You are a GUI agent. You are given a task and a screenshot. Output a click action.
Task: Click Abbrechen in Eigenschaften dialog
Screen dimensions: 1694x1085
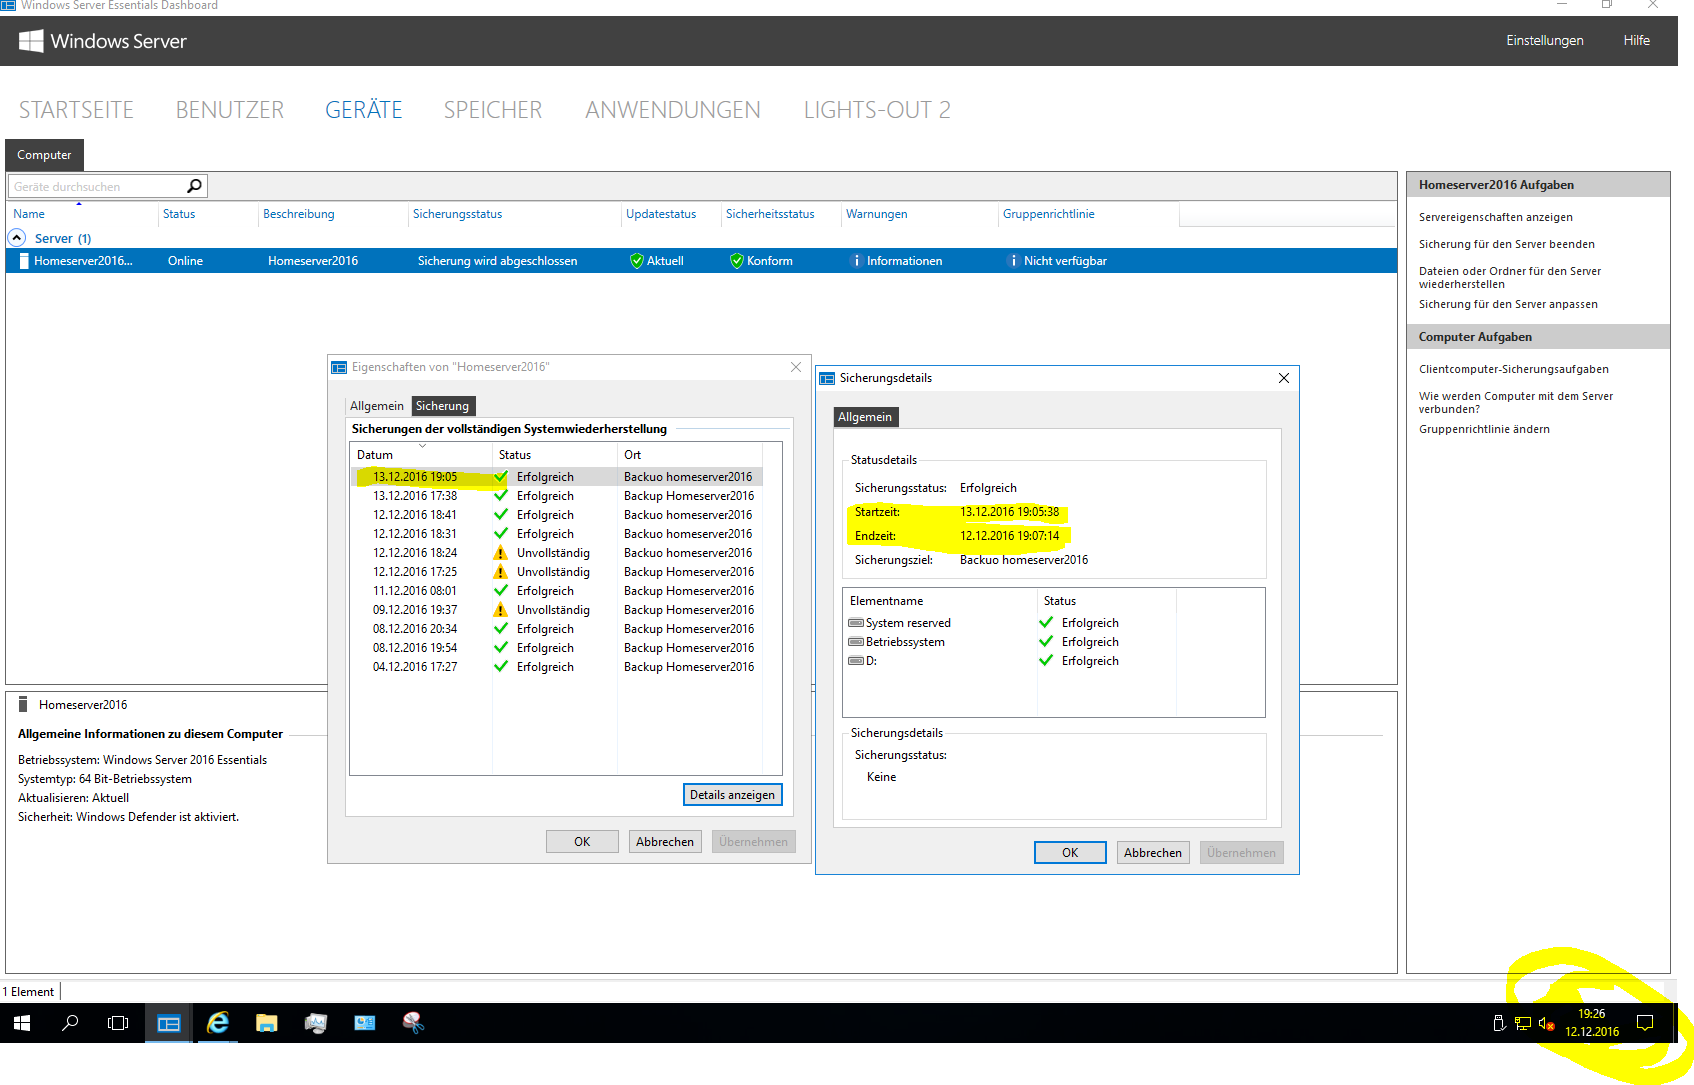pyautogui.click(x=665, y=842)
